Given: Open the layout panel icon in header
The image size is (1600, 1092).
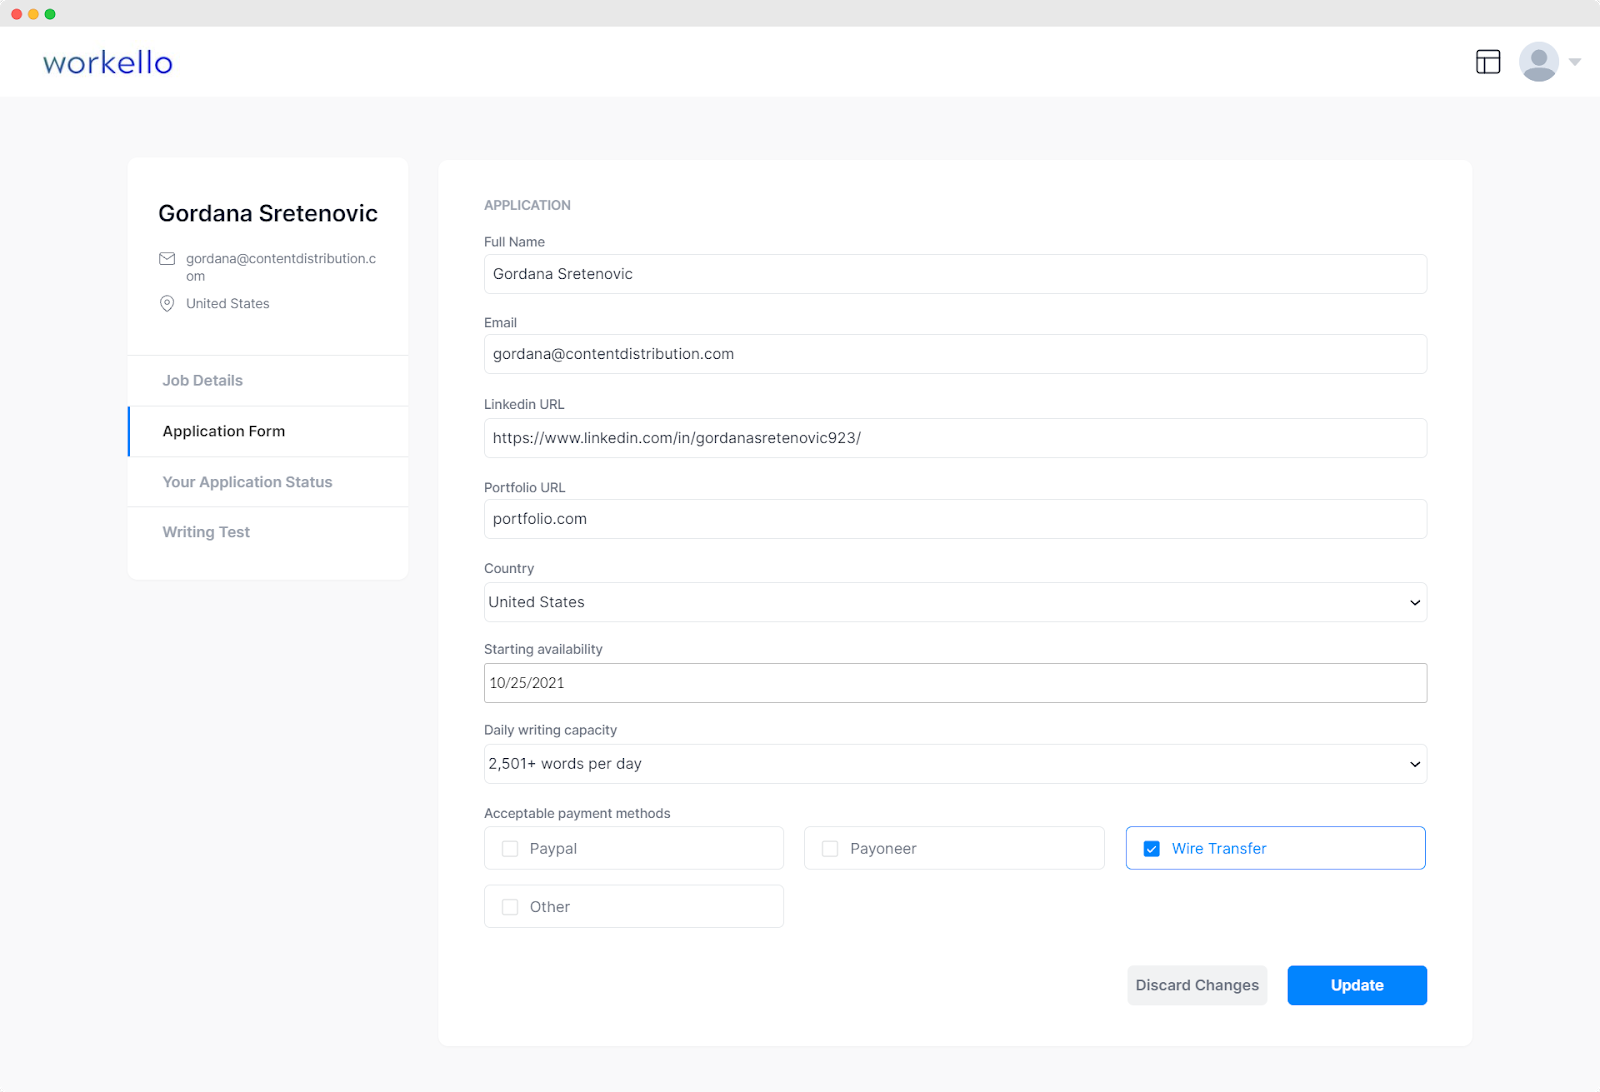Looking at the screenshot, I should tap(1488, 62).
